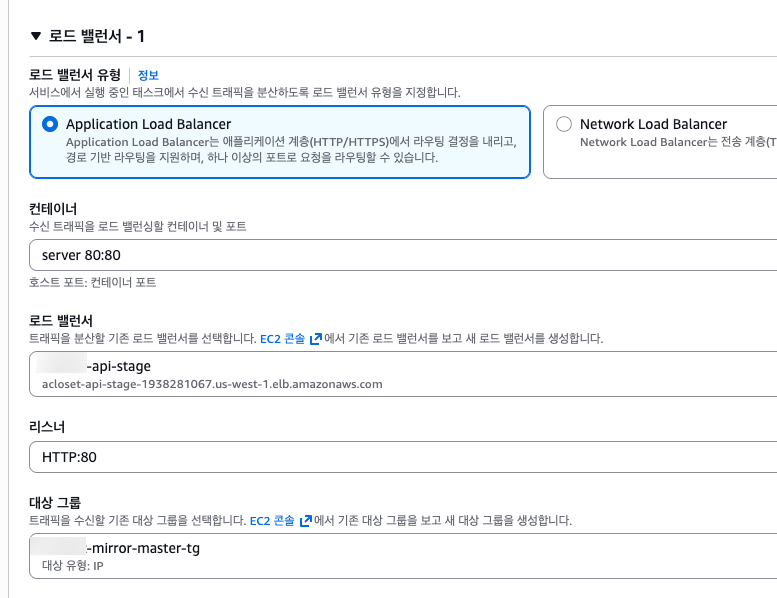Click the 로드 밸런서 유형 label

[75, 75]
